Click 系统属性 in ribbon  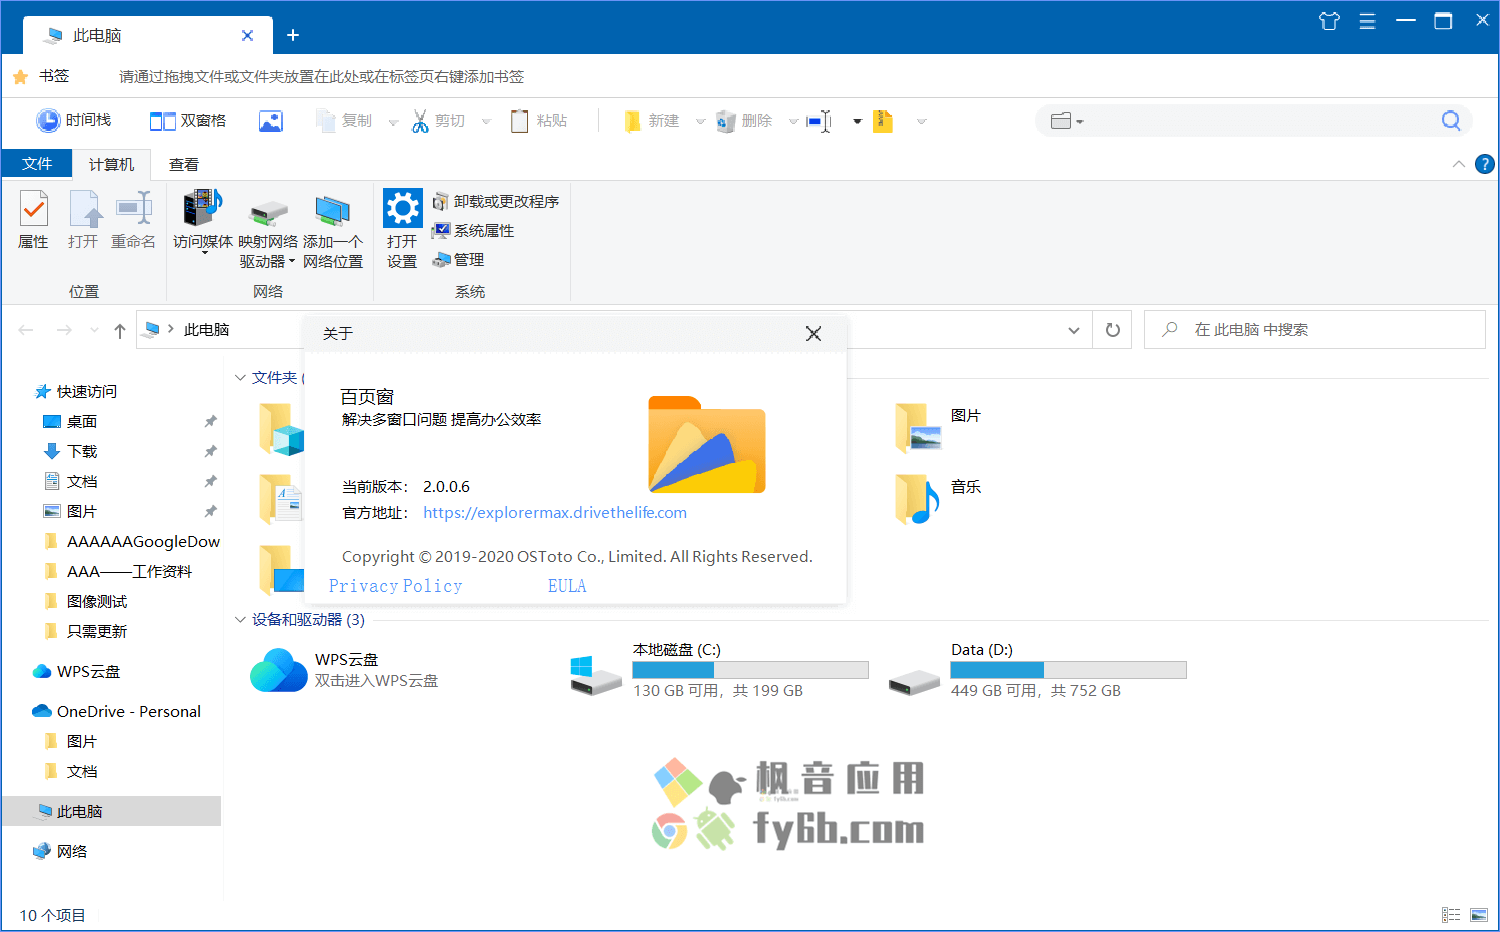click(473, 230)
